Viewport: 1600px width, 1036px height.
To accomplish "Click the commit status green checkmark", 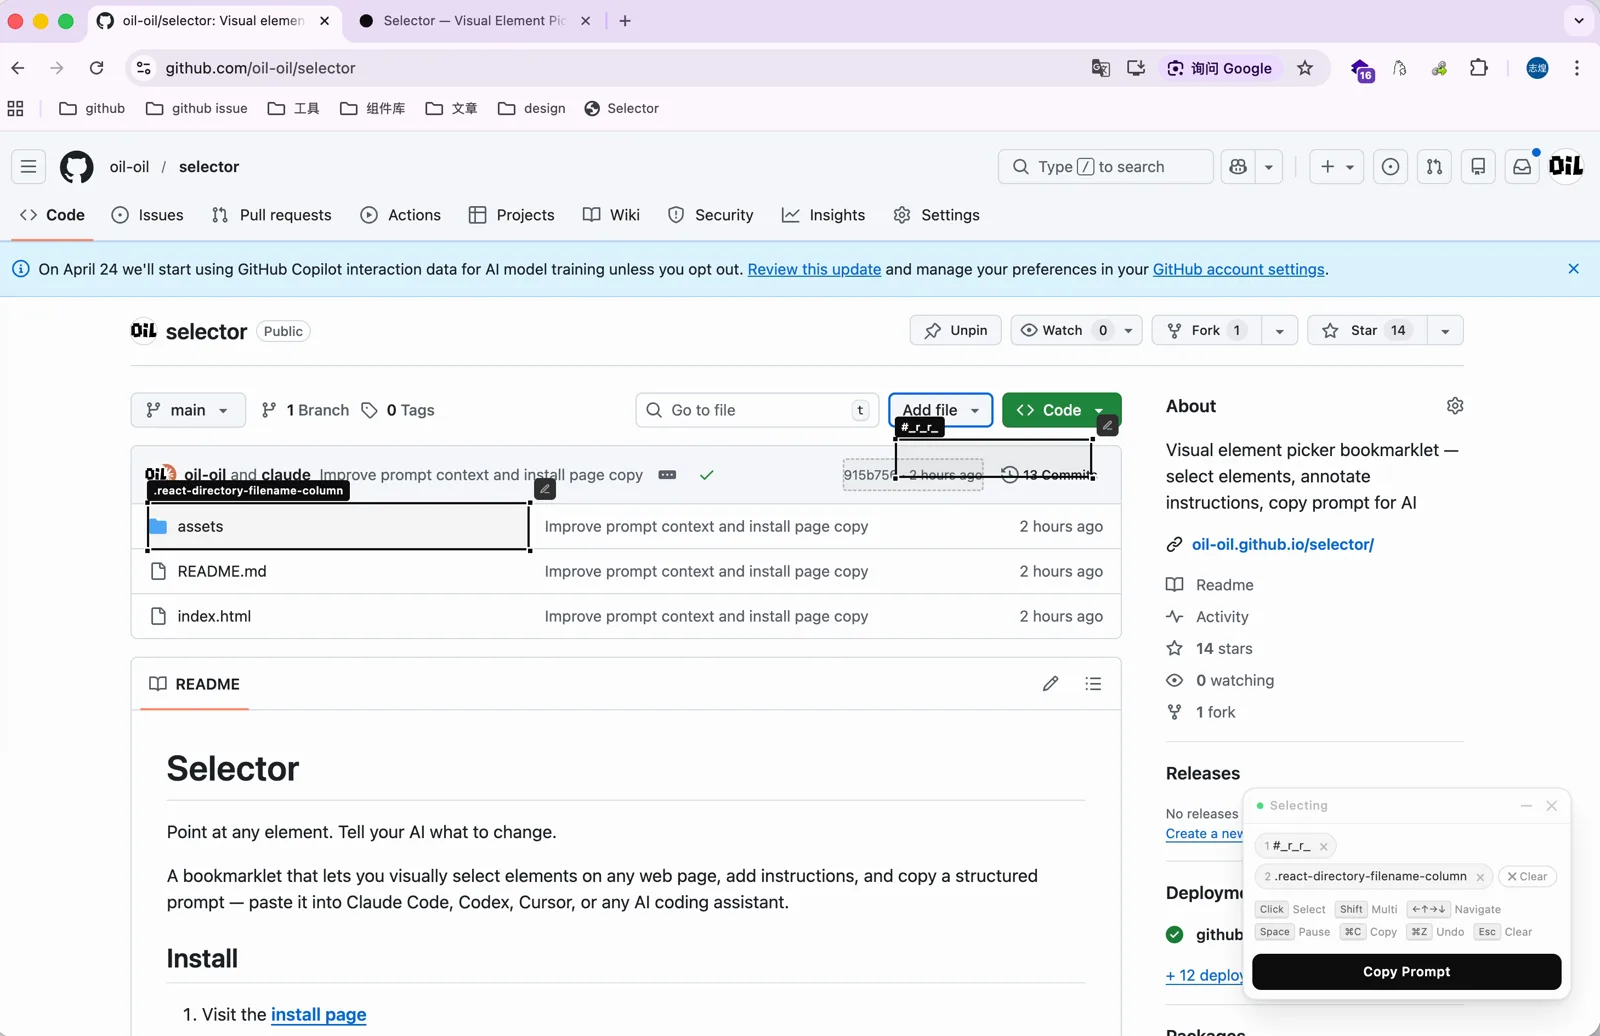I will tap(707, 475).
